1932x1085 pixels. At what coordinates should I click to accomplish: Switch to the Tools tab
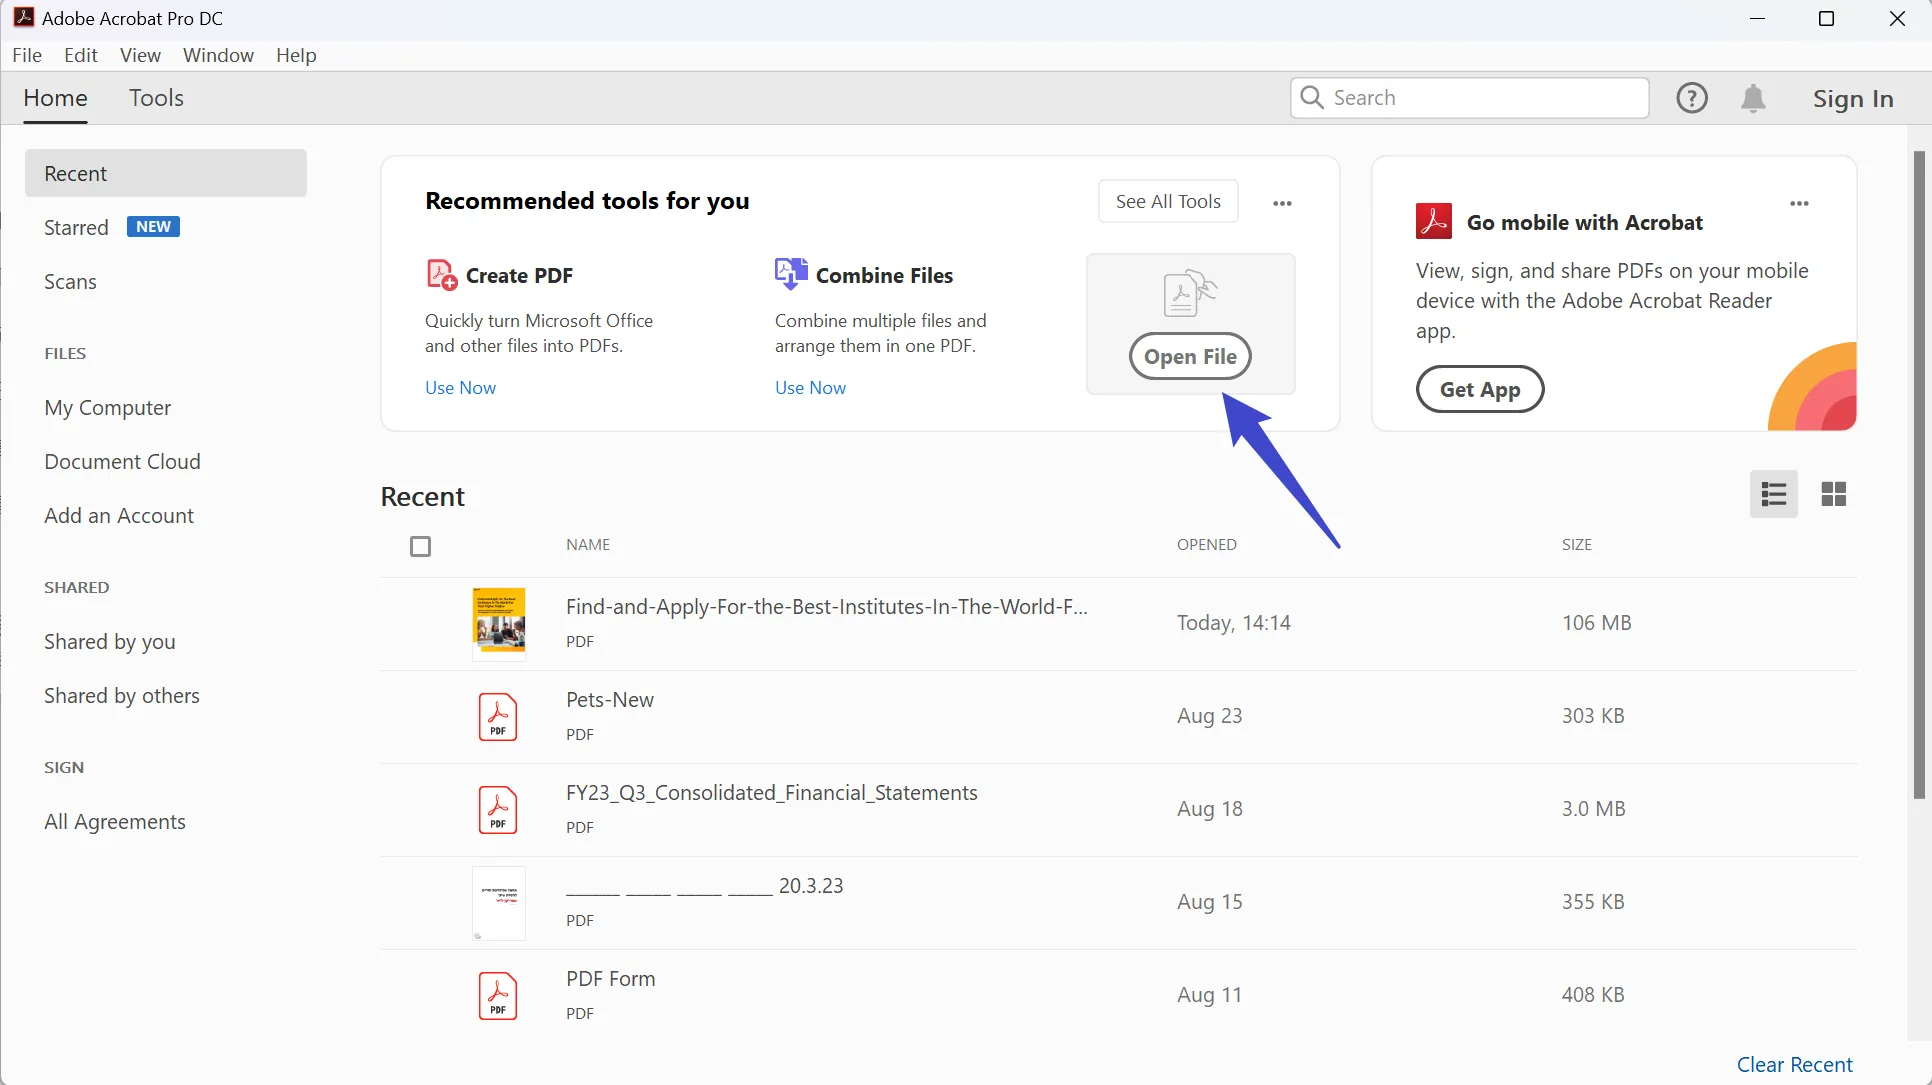156,98
